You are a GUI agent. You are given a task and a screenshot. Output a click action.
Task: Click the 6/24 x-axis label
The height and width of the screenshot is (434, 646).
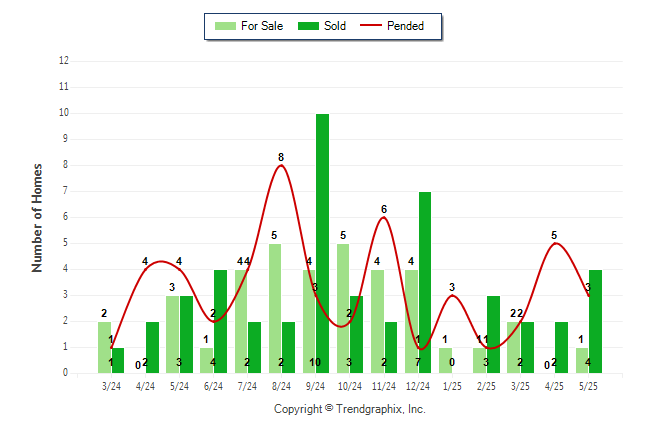point(213,386)
